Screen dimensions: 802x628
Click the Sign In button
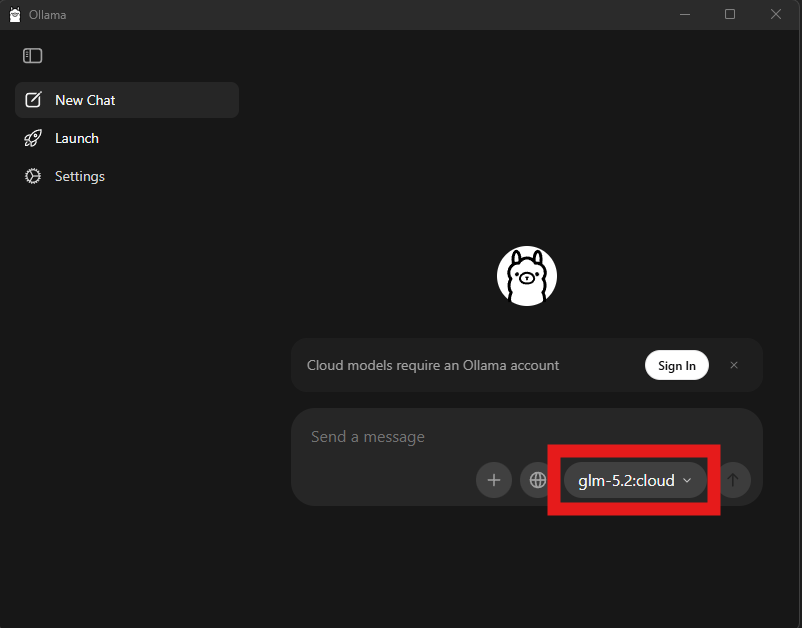676,365
